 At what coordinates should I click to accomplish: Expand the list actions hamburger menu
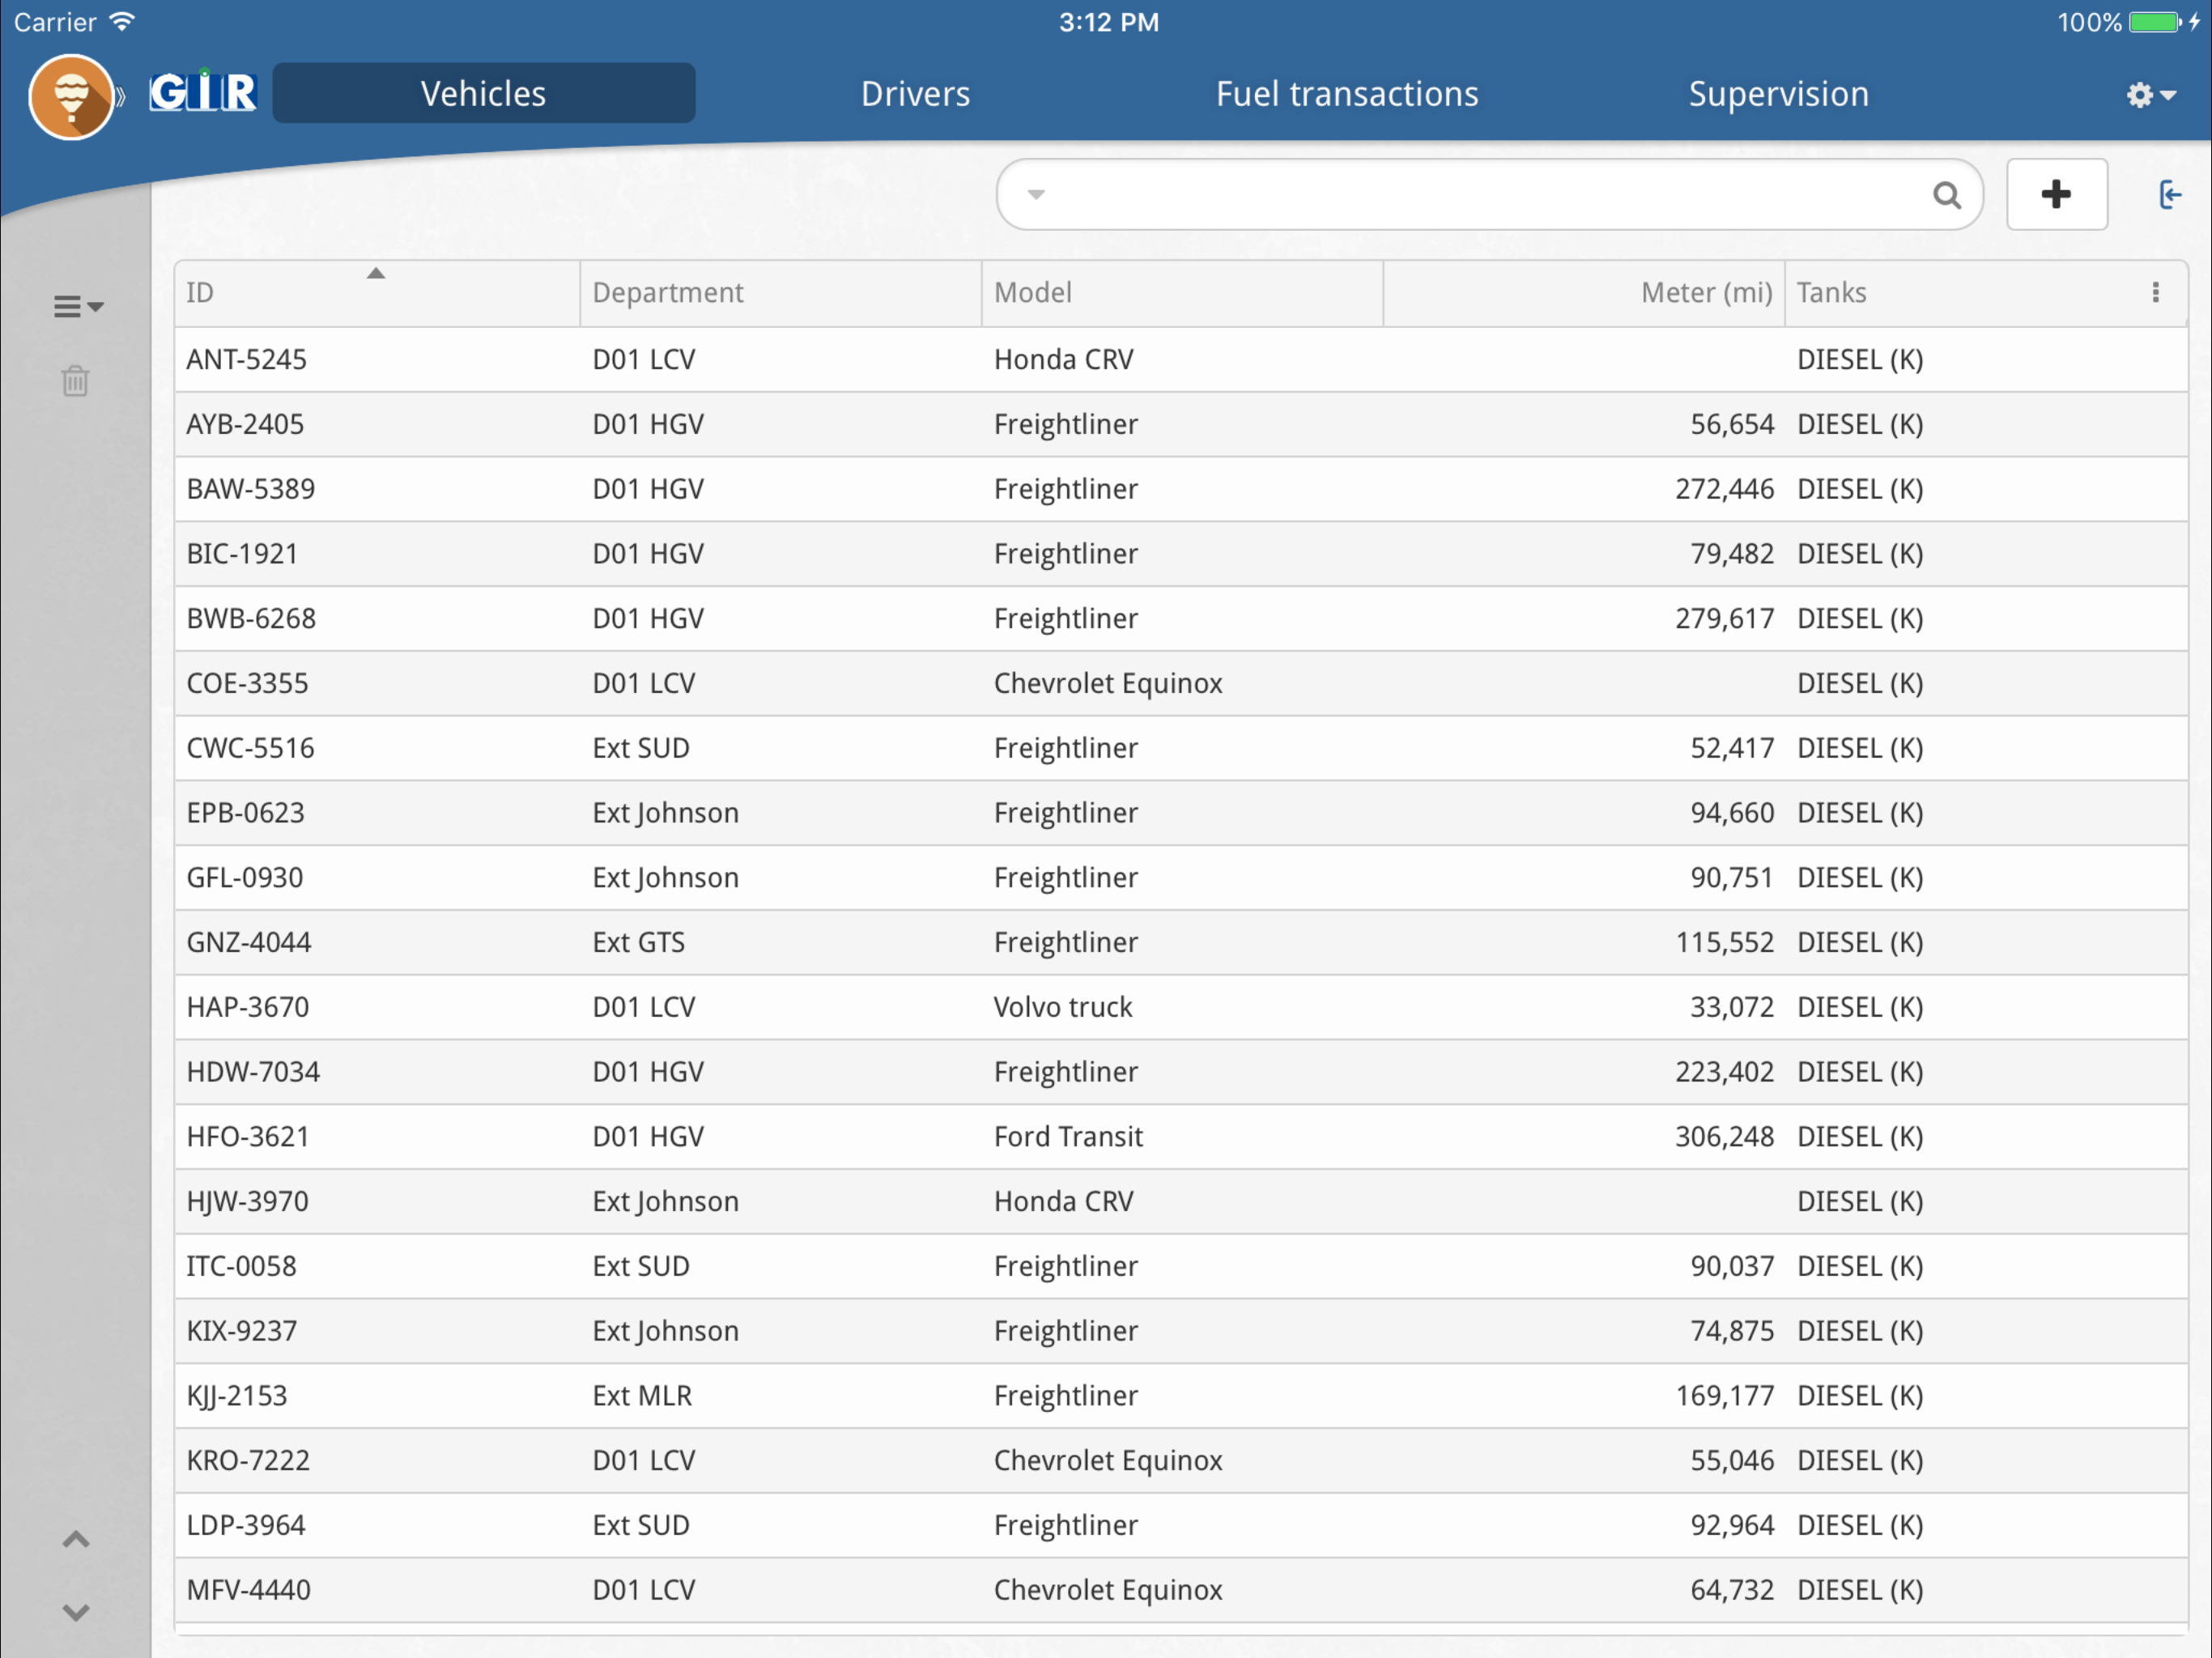(78, 306)
